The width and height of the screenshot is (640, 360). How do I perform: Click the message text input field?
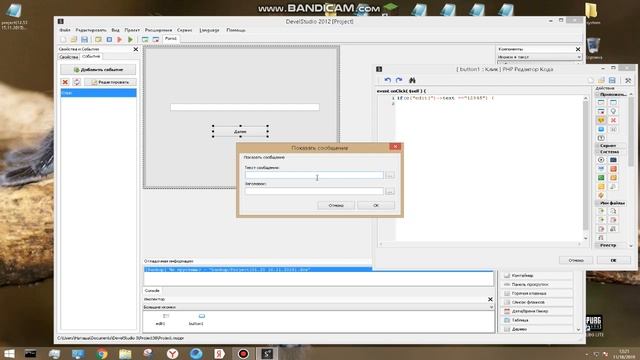coord(314,175)
